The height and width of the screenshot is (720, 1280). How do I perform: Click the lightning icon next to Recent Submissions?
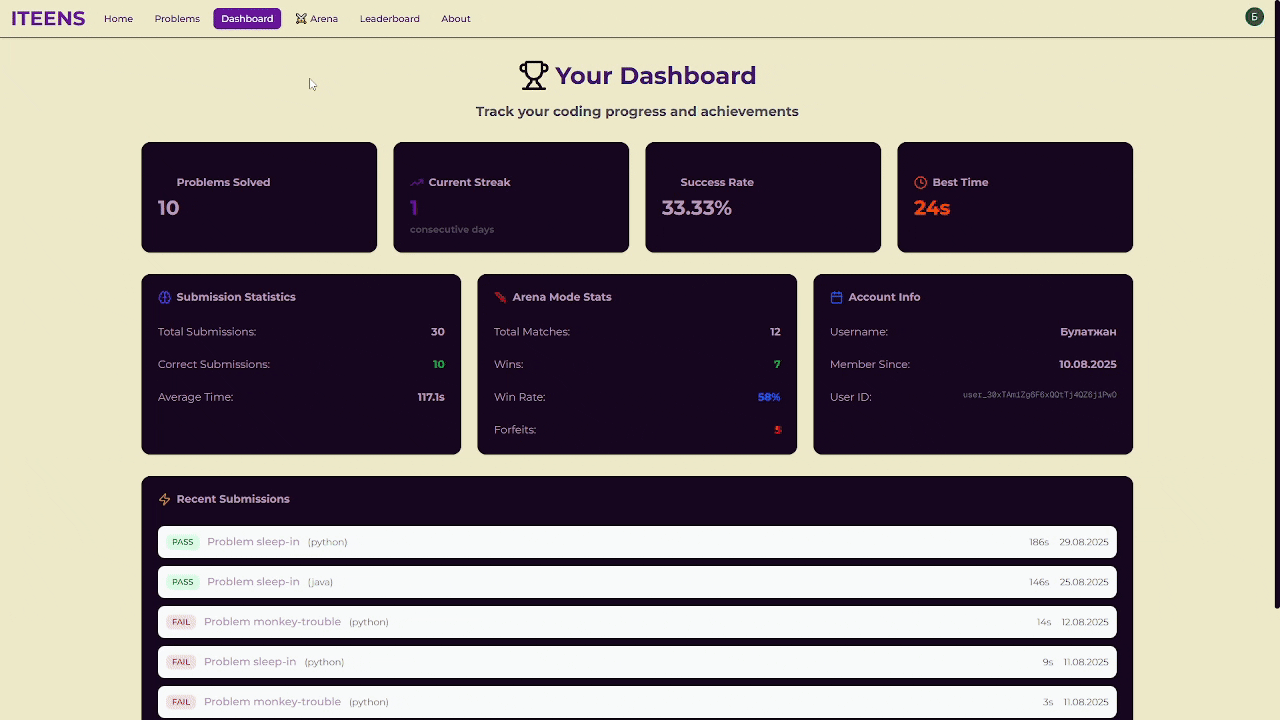[x=163, y=498]
